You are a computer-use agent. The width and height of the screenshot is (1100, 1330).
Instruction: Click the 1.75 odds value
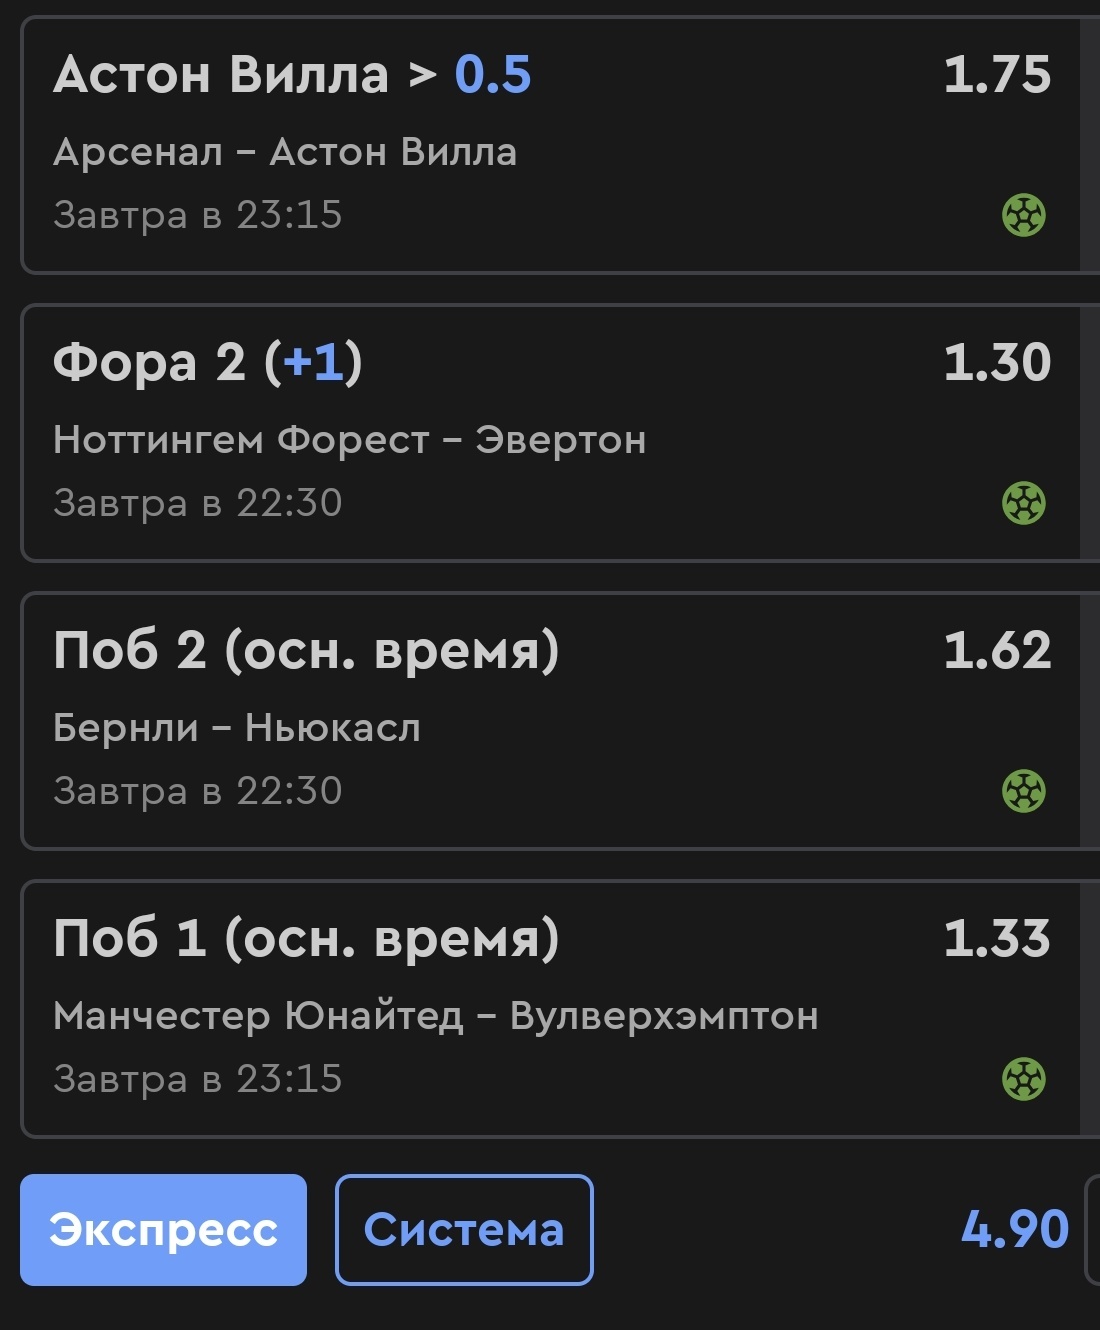(x=996, y=74)
